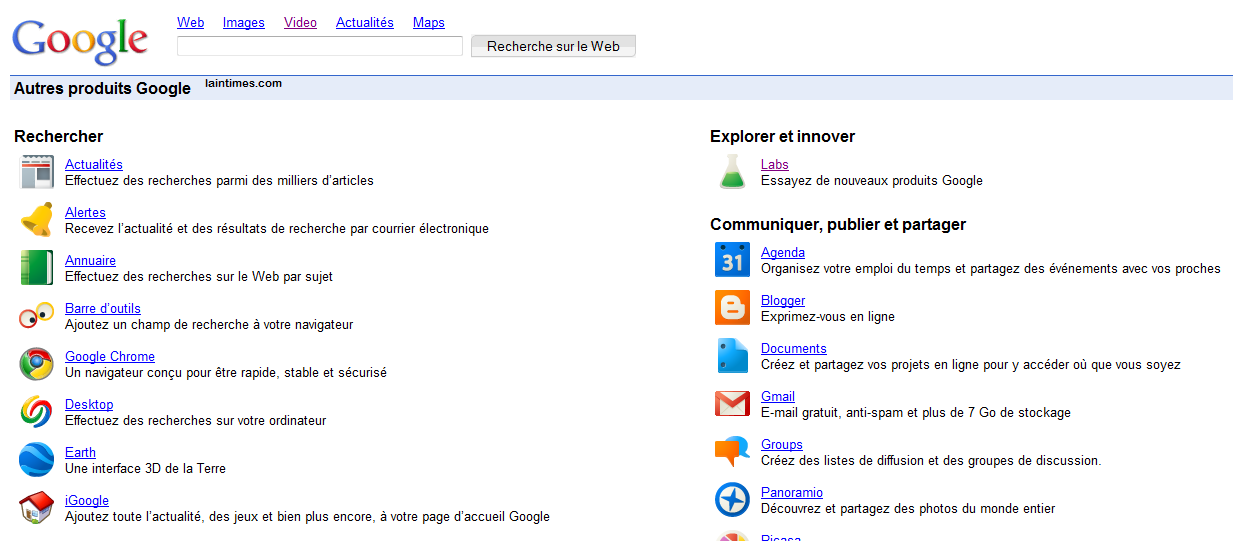Click text 'Découvrez et partagez des photos'
The height and width of the screenshot is (541, 1233).
pos(908,508)
